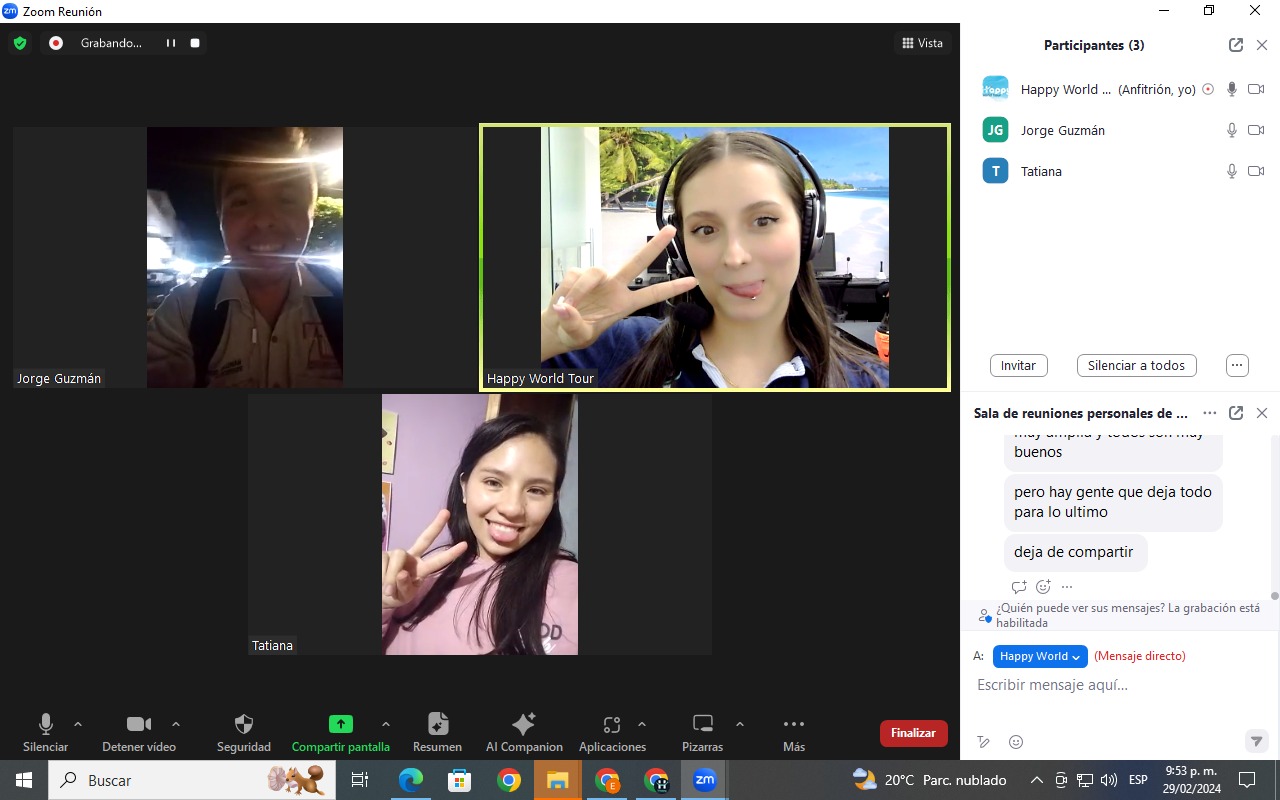Click the Windows Buscar search box

190,780
